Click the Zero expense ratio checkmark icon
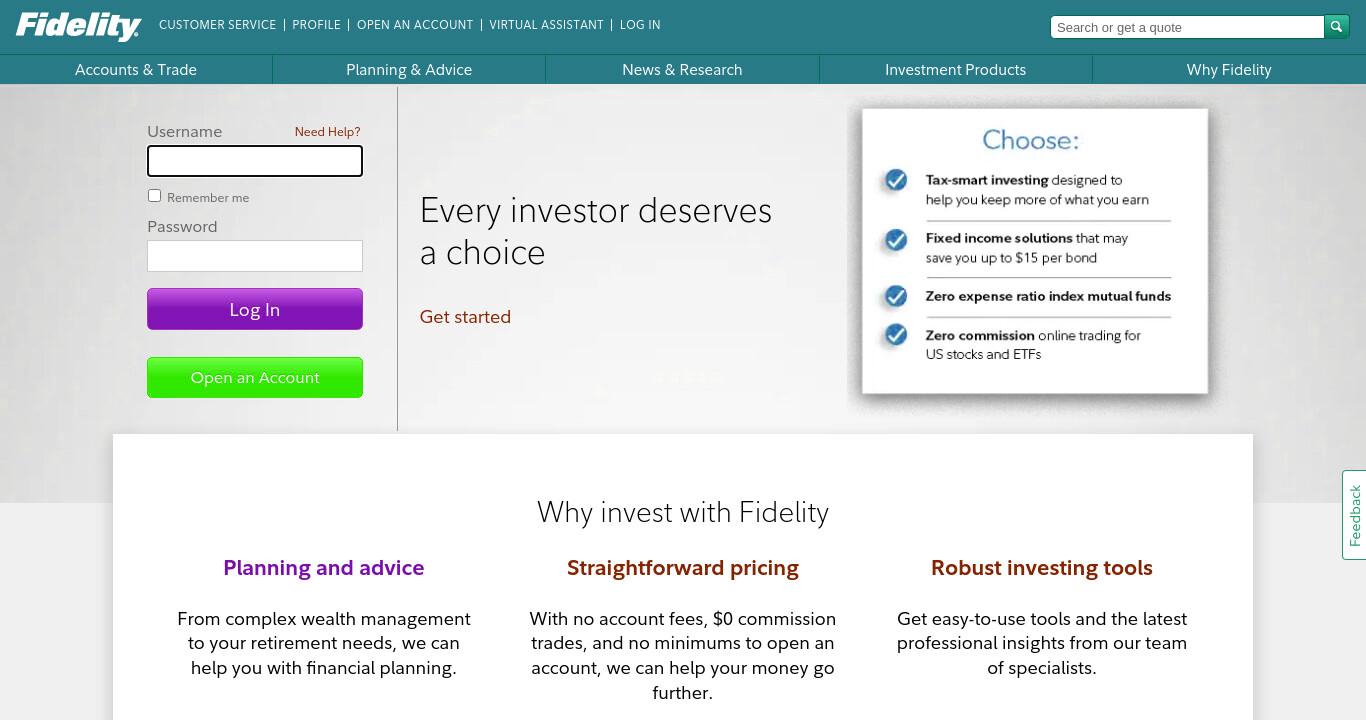Screen dimensions: 1366x720 click(x=896, y=296)
